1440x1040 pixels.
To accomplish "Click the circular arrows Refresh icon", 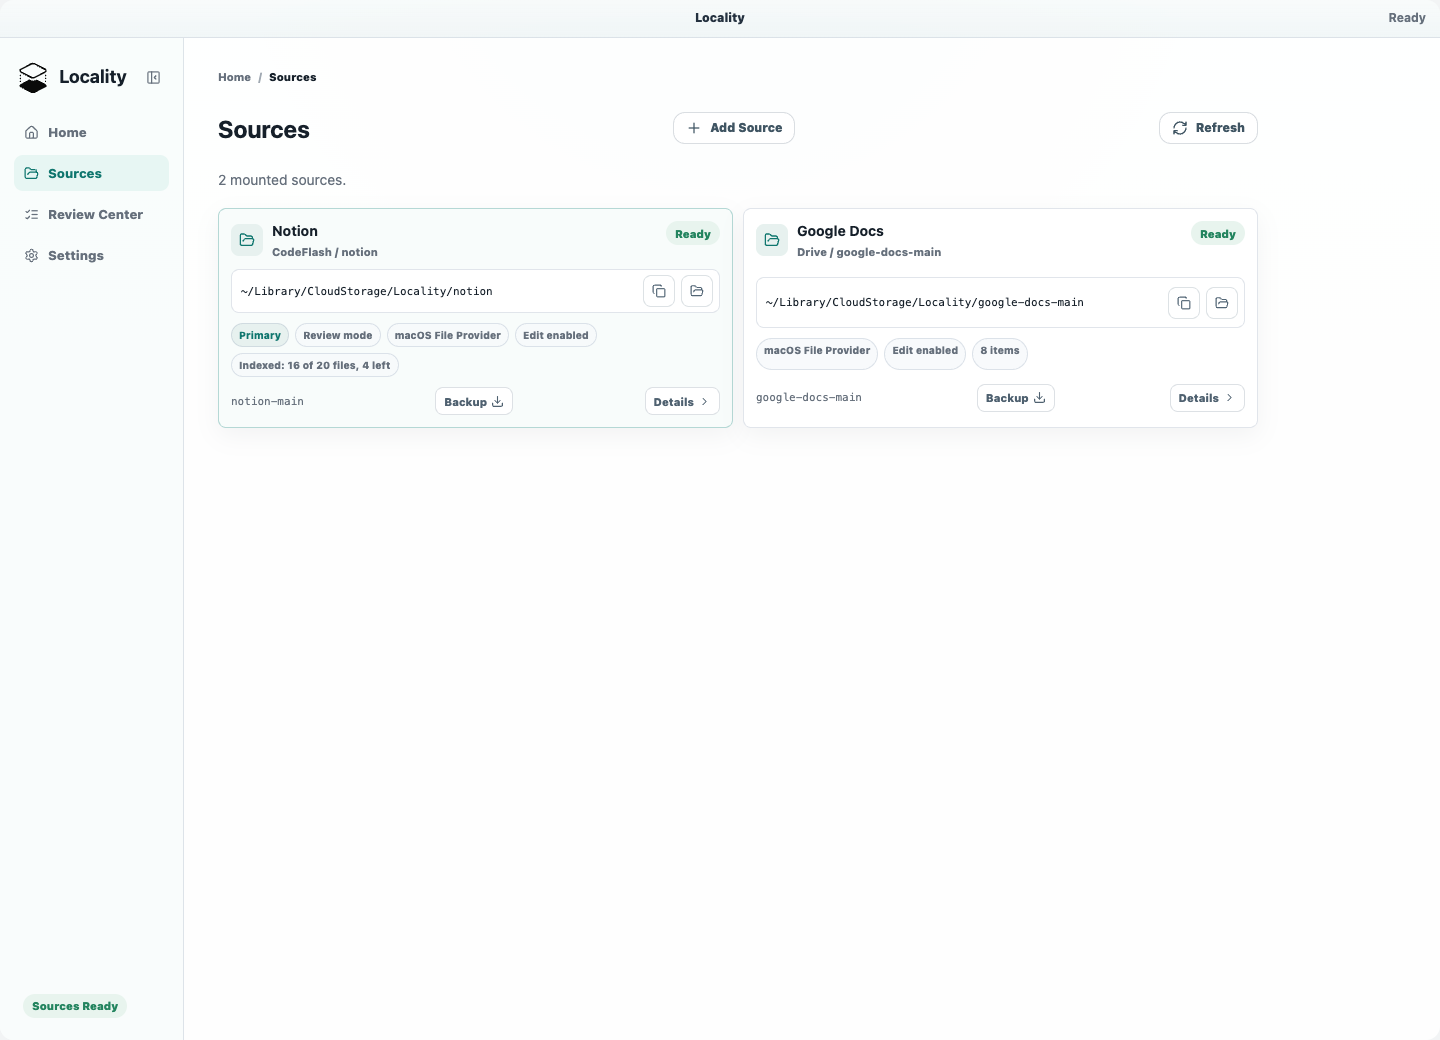I will click(1180, 128).
